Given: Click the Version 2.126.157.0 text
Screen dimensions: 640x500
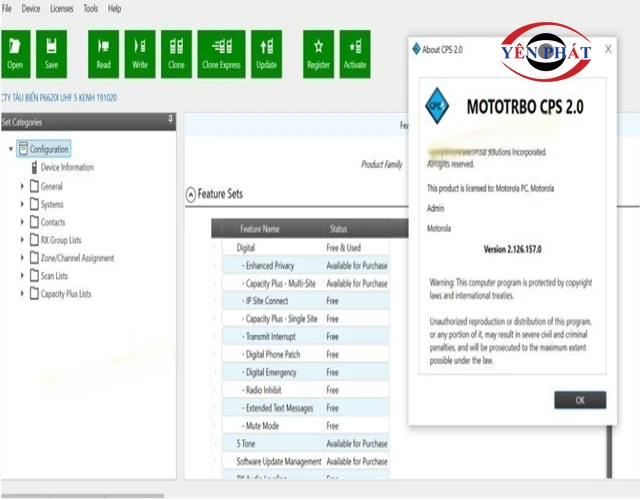Looking at the screenshot, I should click(x=512, y=249).
